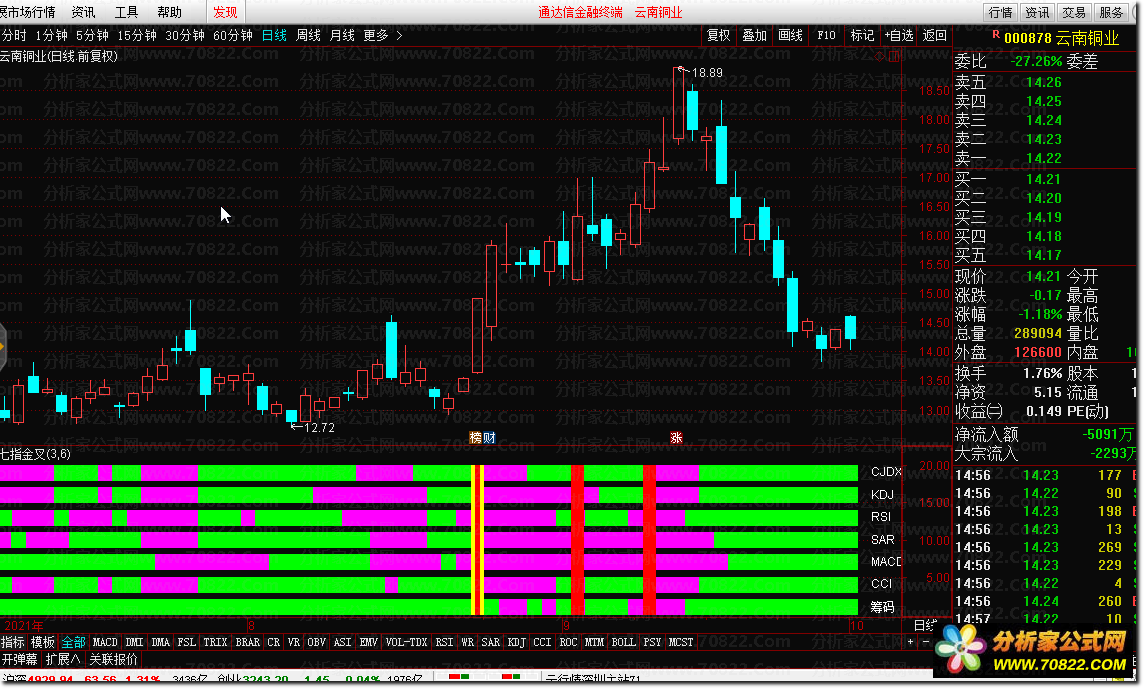
Task: Click the 叠加 toolbar button
Action: 754,35
